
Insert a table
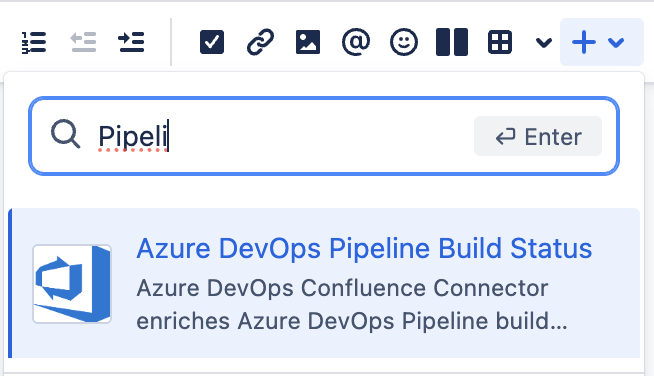[500, 42]
